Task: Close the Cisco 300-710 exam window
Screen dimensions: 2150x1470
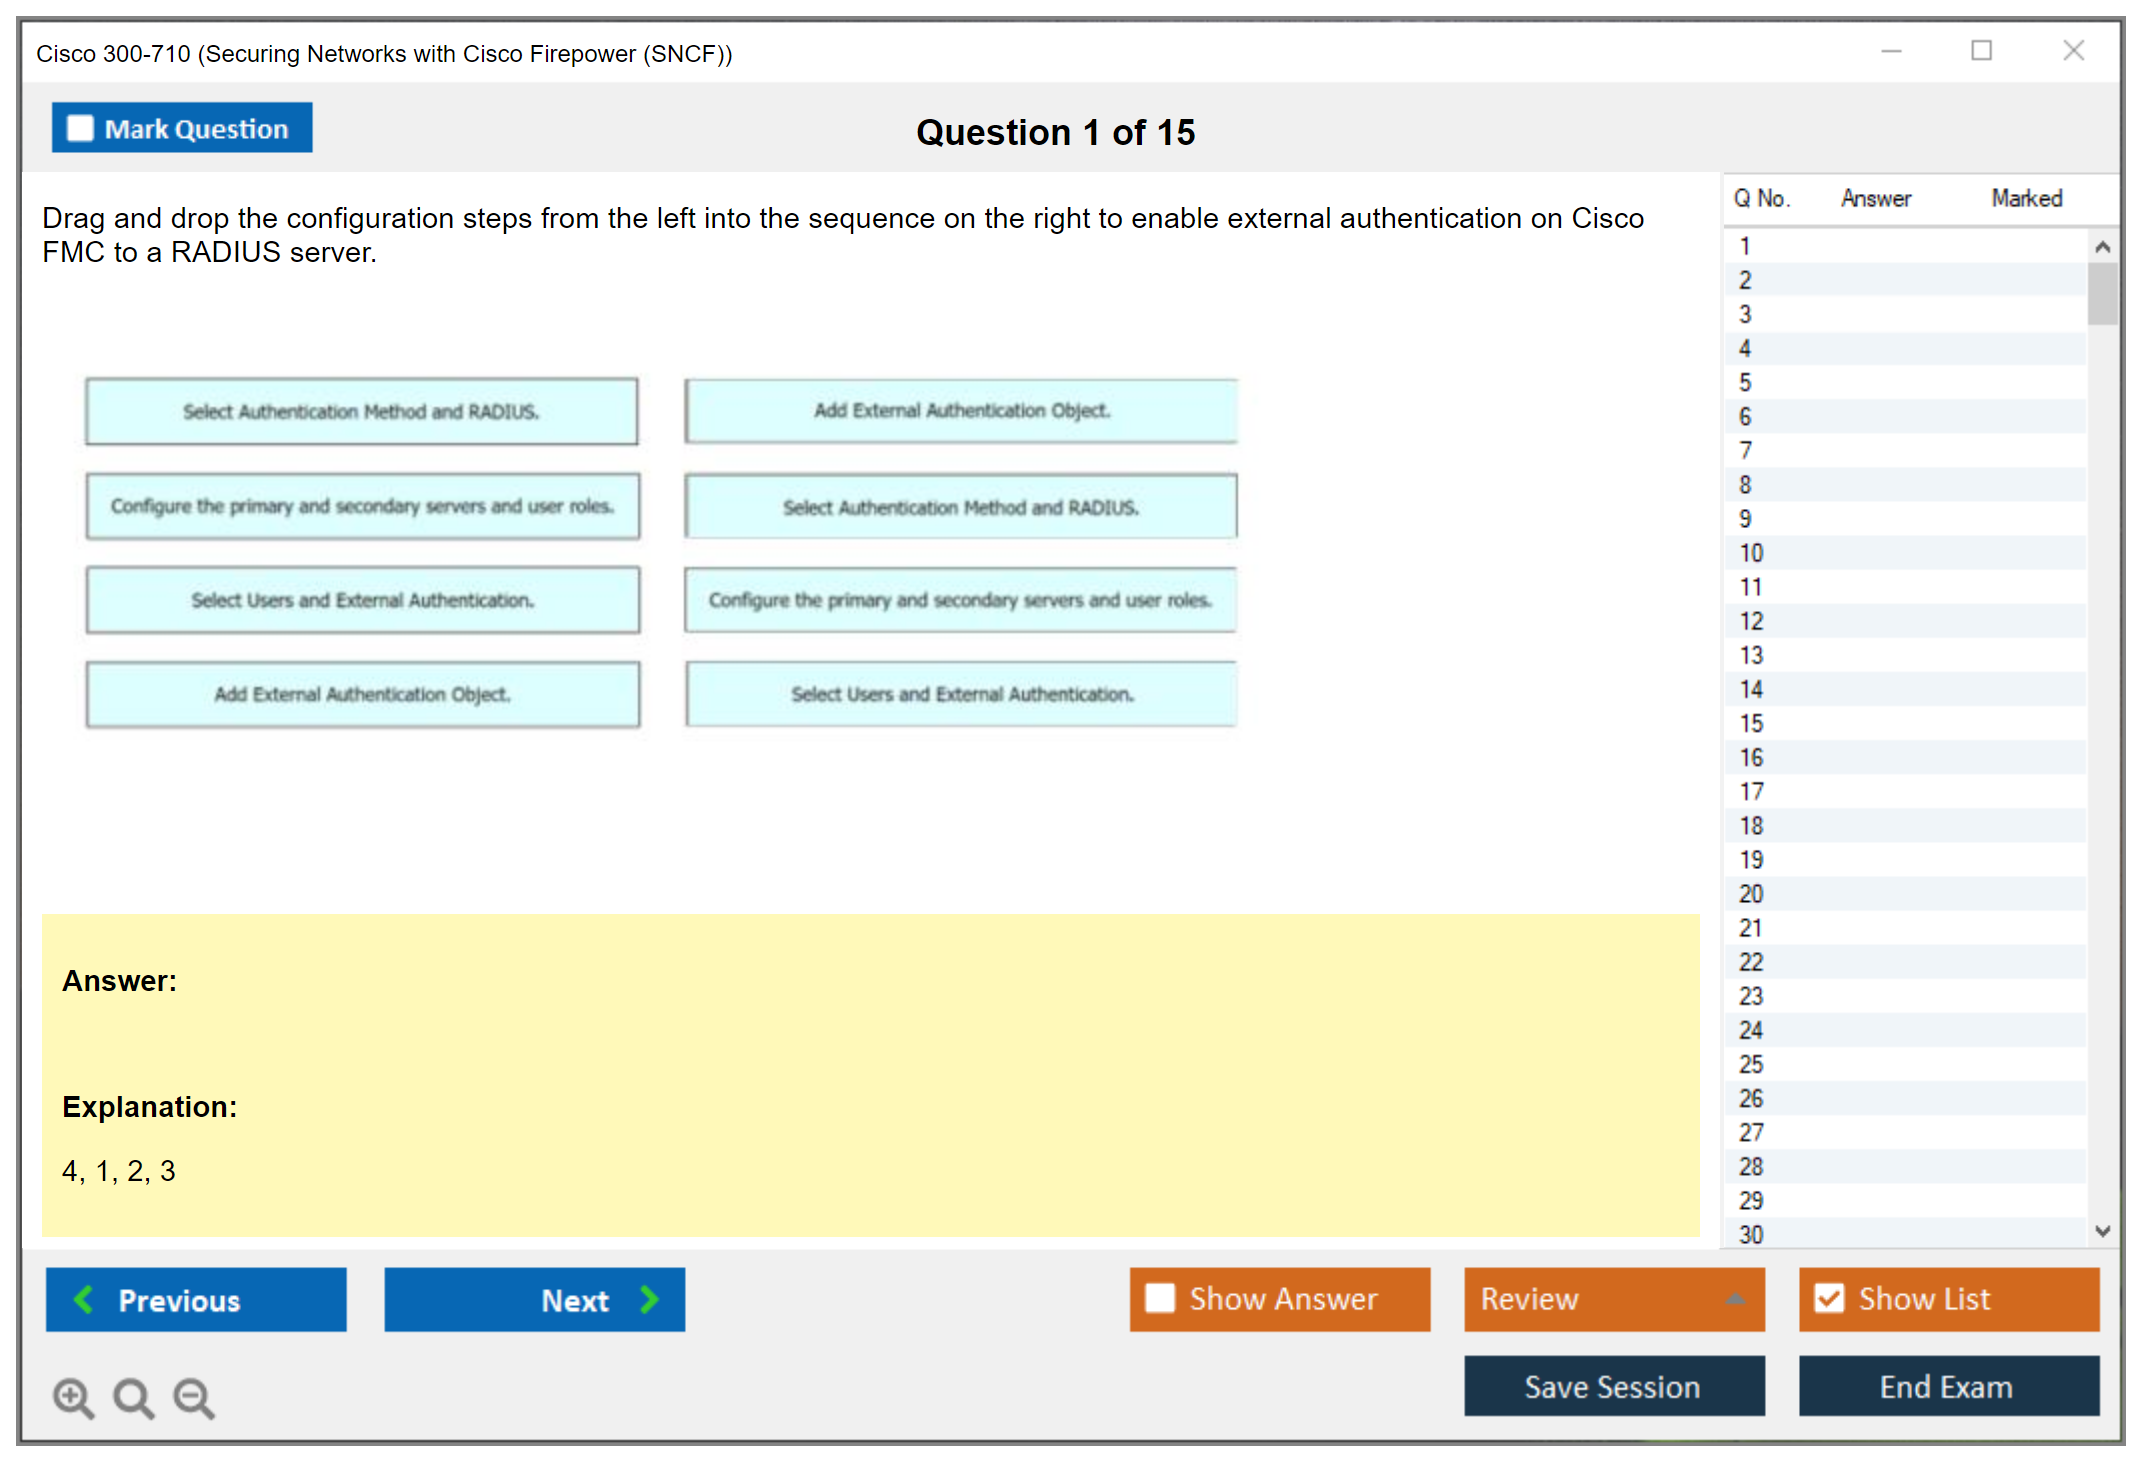Action: (x=2073, y=51)
